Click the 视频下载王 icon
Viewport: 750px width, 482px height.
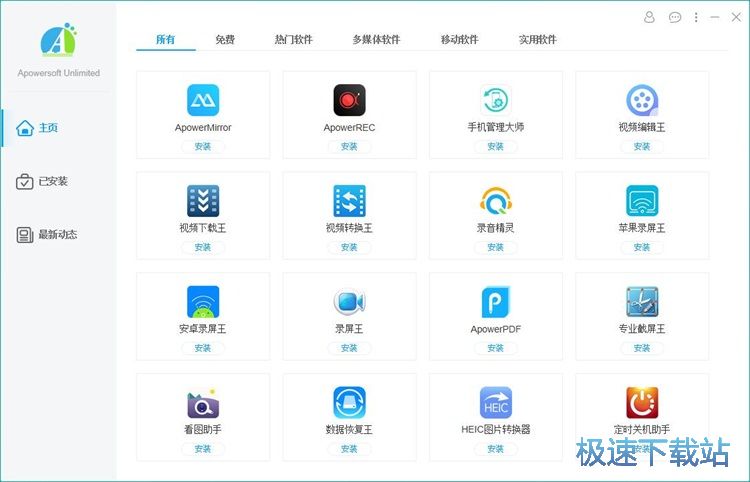(x=203, y=201)
